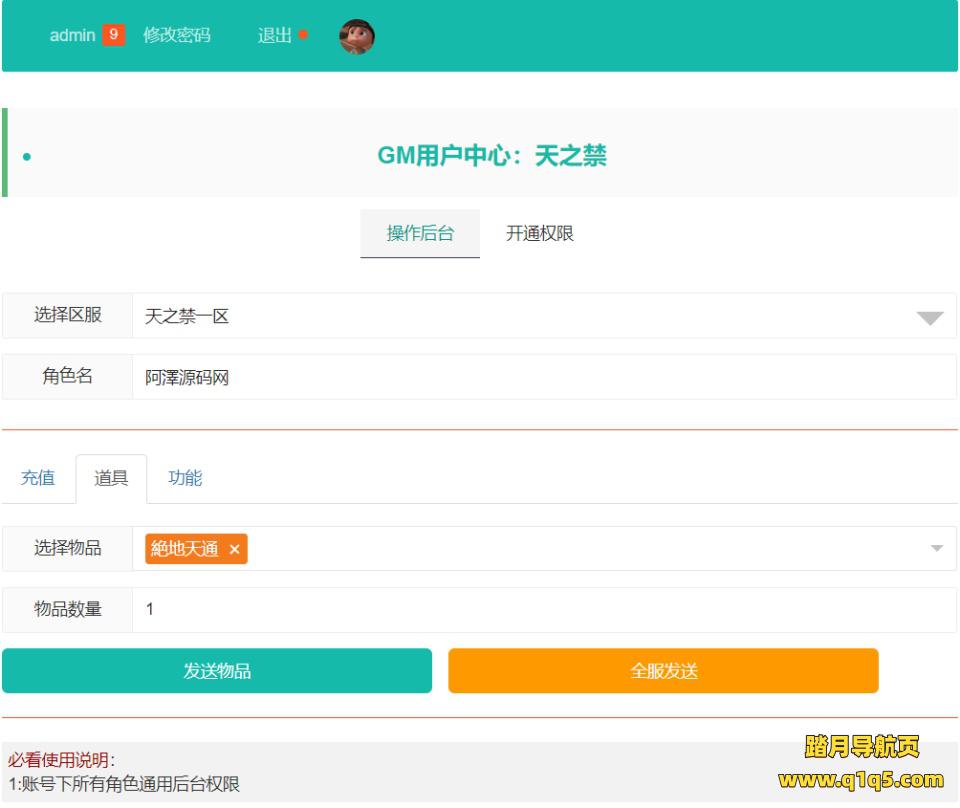This screenshot has height=808, width=960.
Task: Remove the 絶地天通 item tag
Action: click(234, 549)
